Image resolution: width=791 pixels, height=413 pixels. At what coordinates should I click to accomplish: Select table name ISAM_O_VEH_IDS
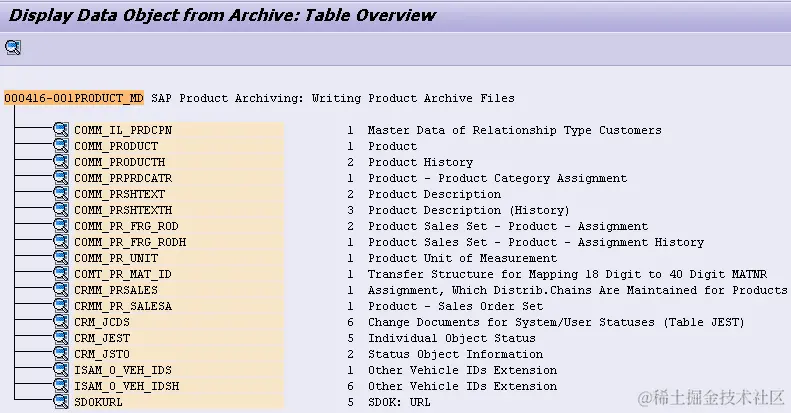(x=123, y=370)
